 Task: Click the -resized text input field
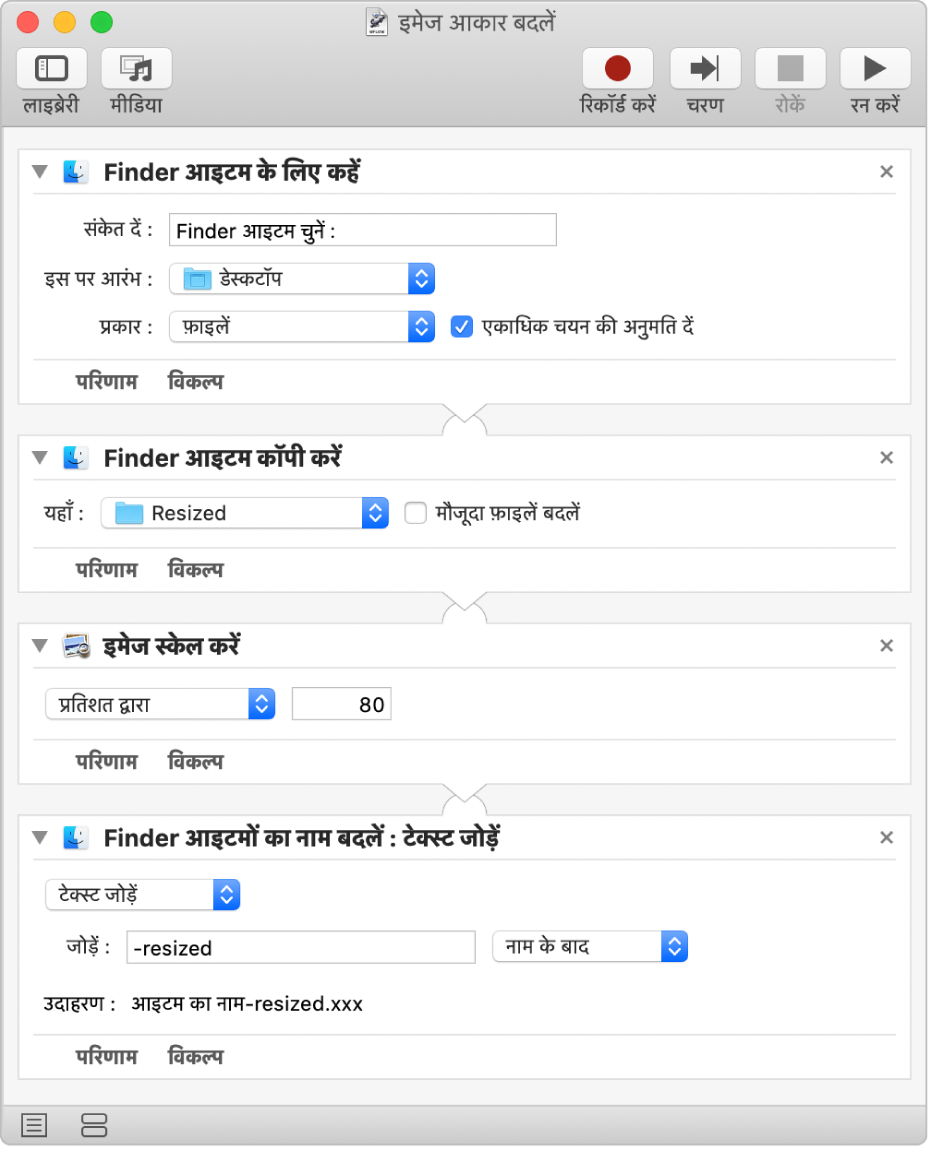[300, 947]
